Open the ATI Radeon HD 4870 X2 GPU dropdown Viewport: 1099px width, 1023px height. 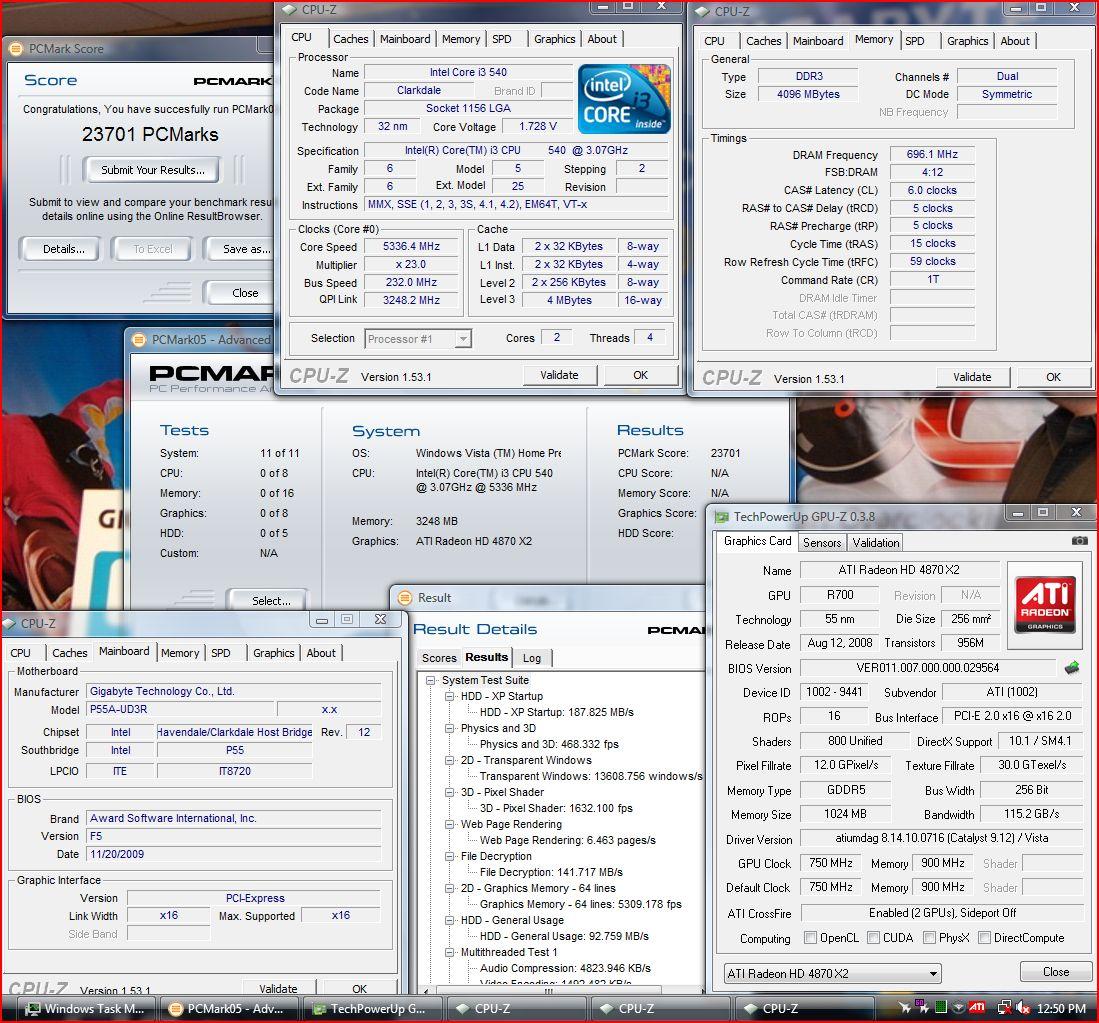tap(832, 973)
